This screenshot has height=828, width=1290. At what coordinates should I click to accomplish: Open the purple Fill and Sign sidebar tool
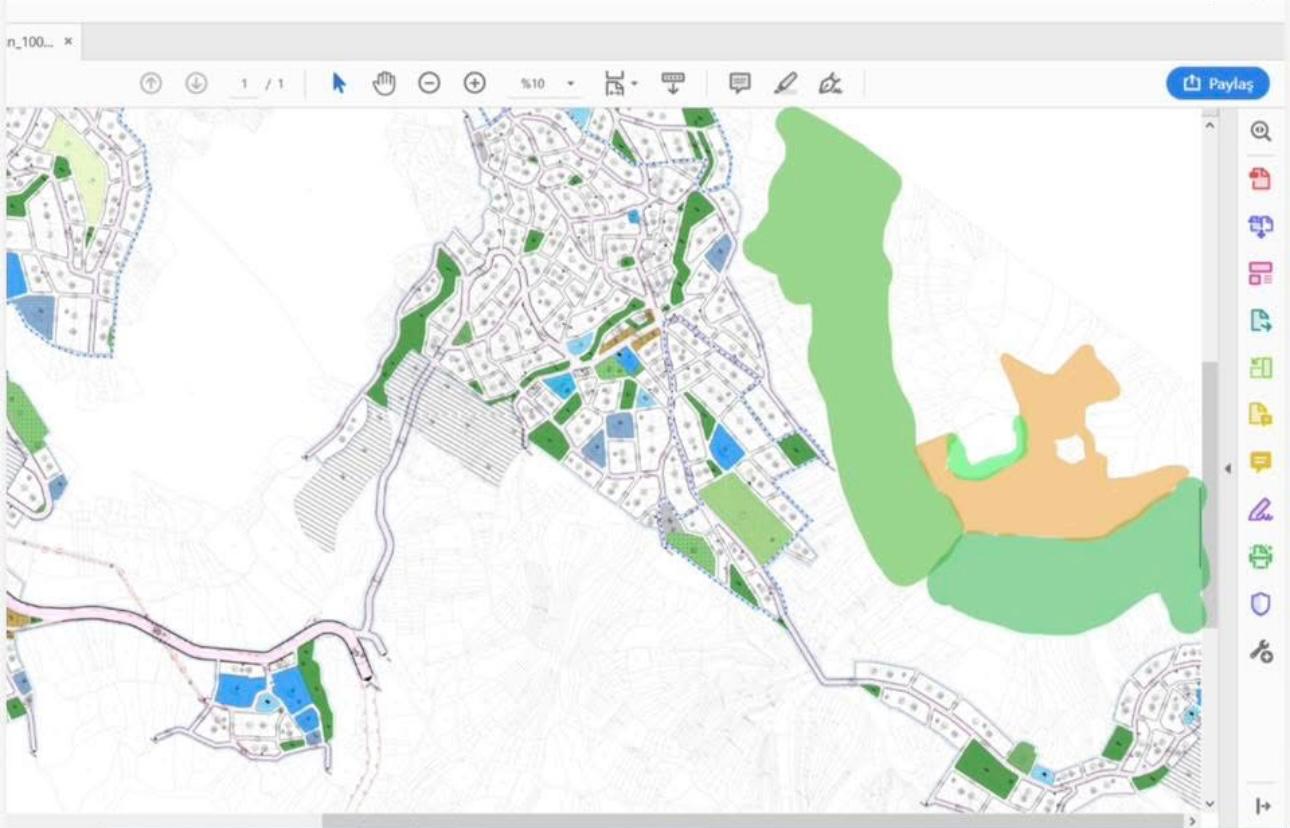coord(1261,510)
